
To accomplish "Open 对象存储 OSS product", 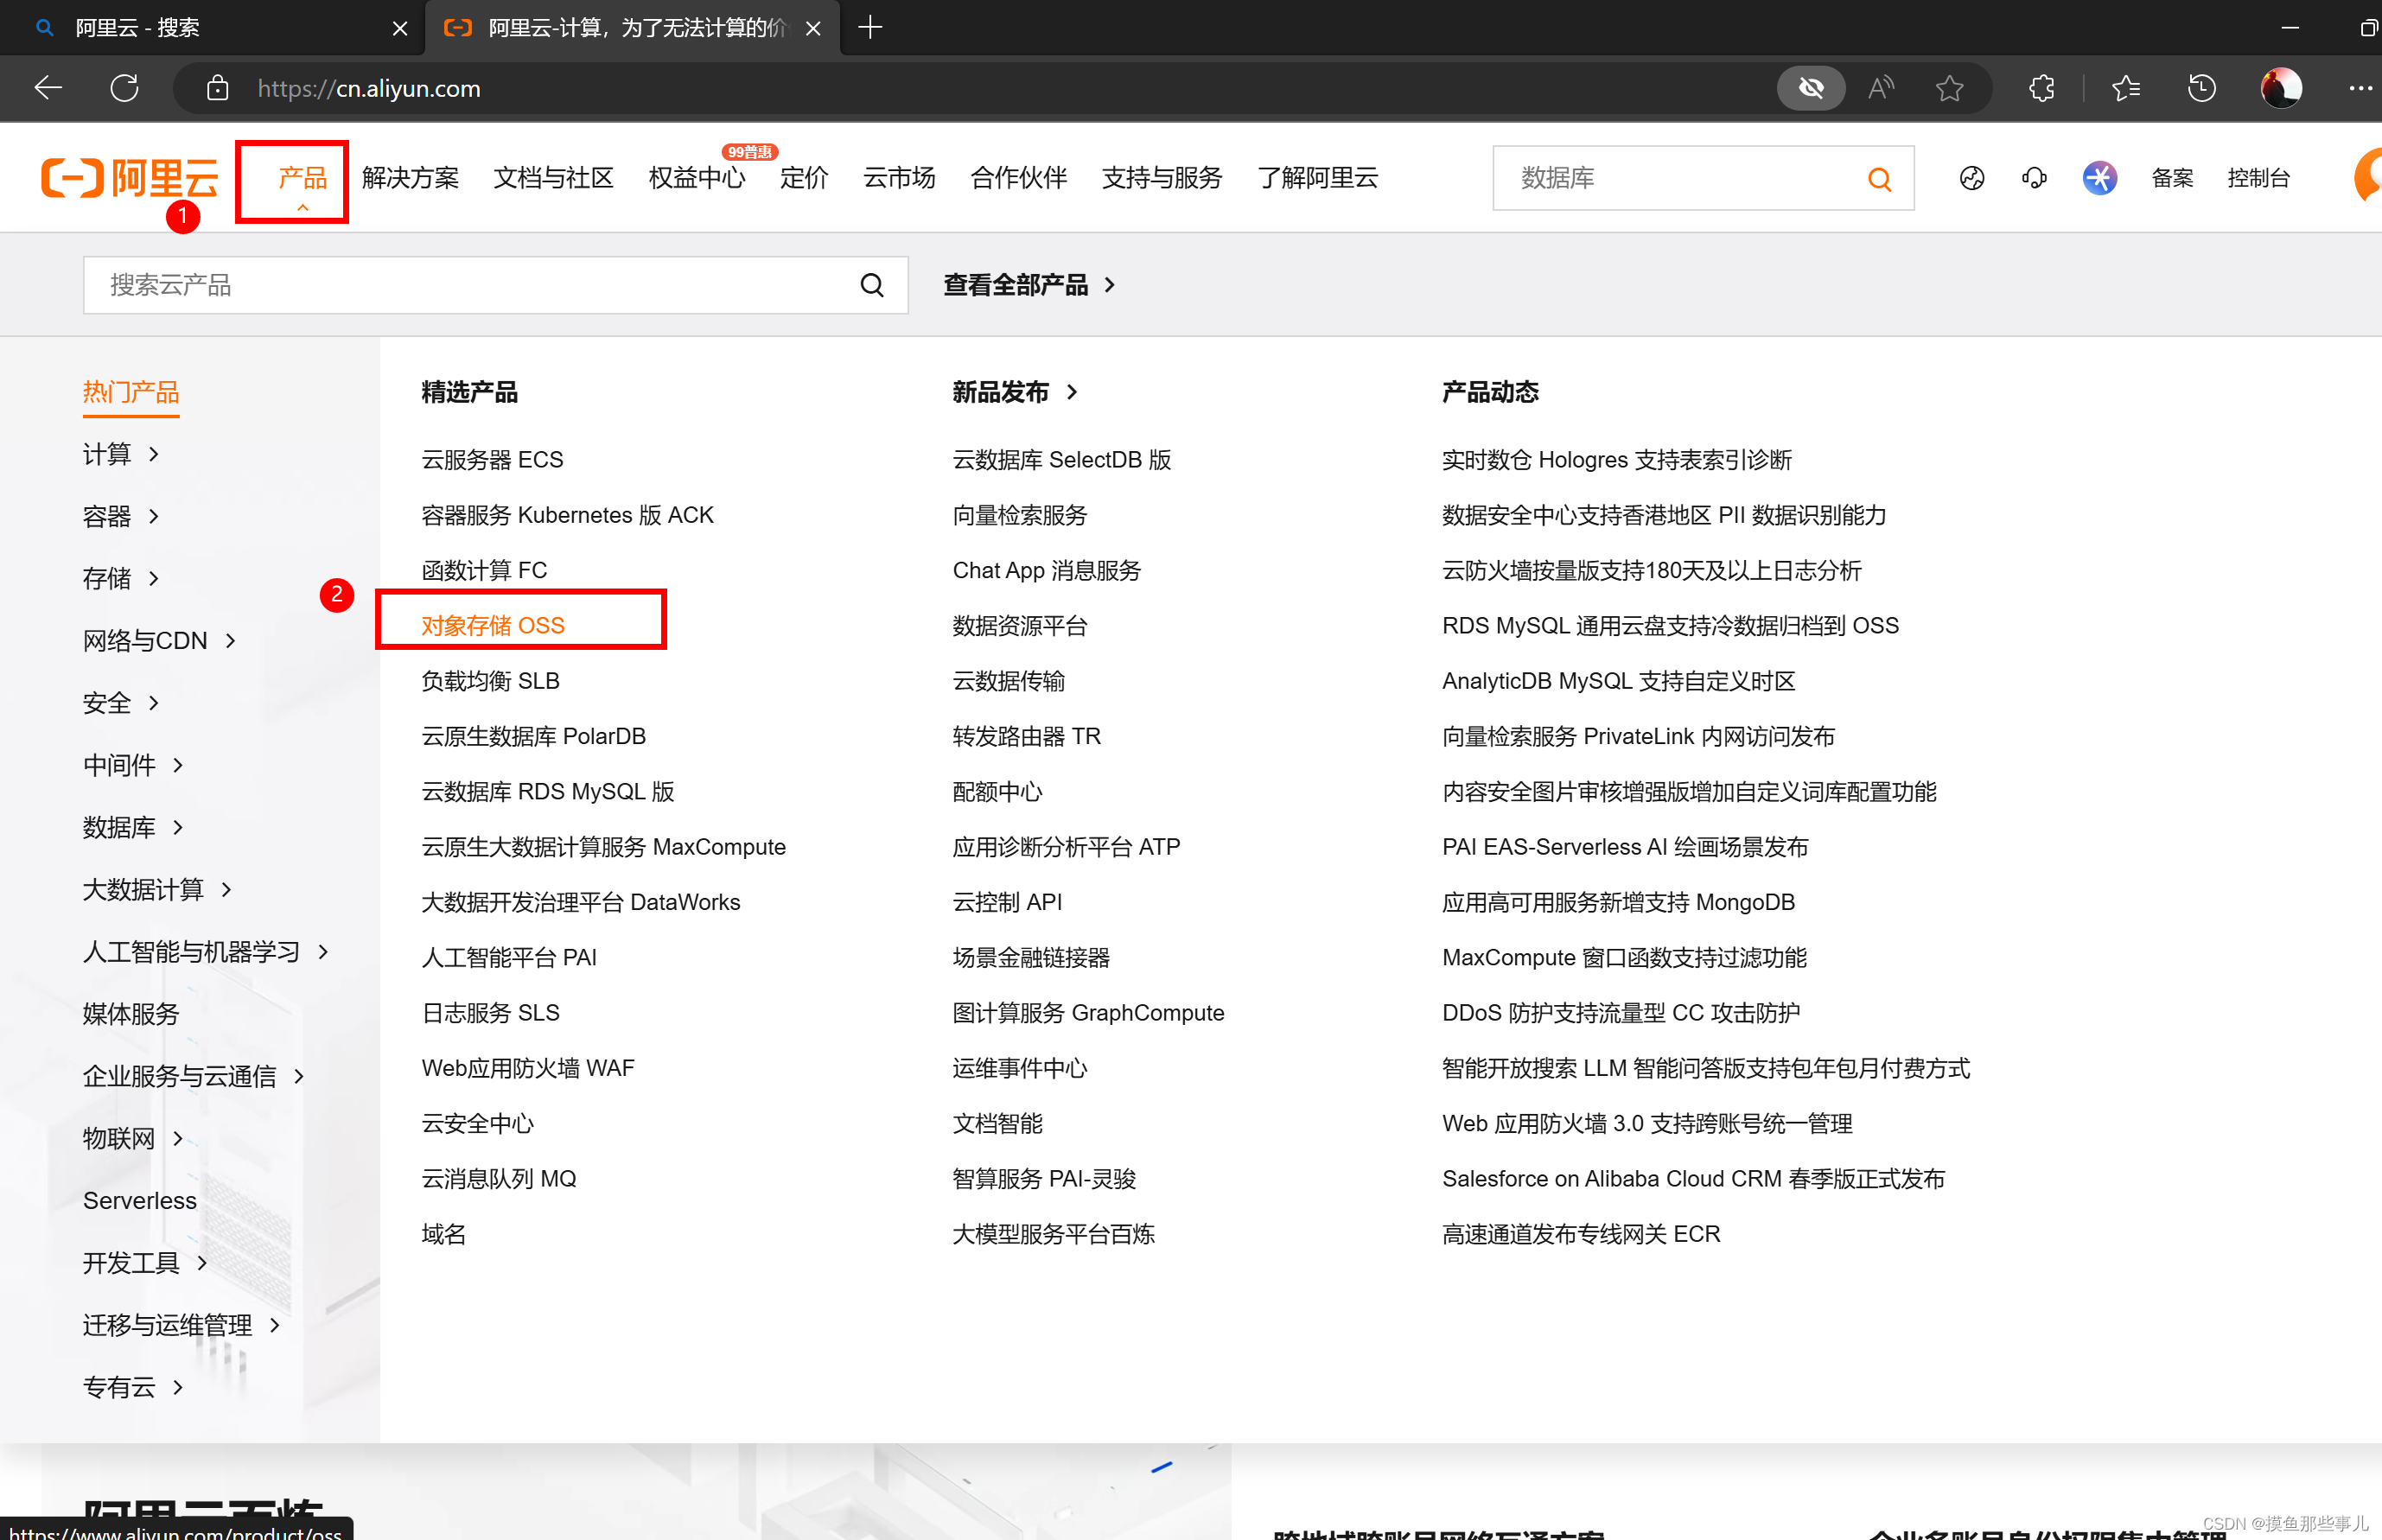I will (493, 625).
